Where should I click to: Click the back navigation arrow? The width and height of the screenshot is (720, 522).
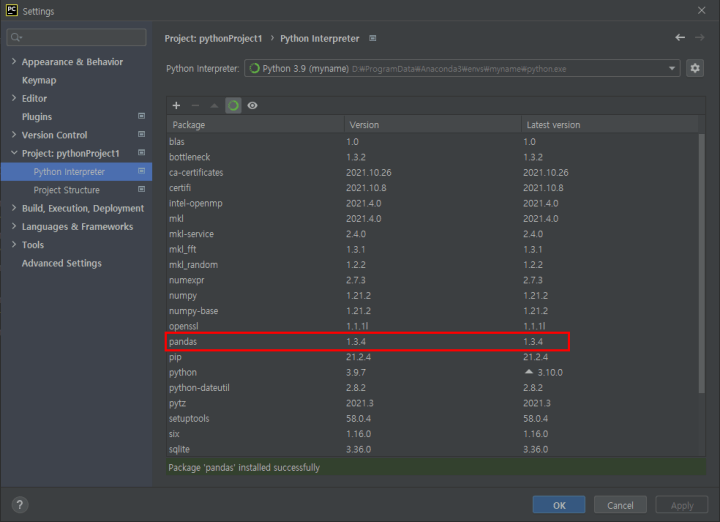(x=680, y=38)
